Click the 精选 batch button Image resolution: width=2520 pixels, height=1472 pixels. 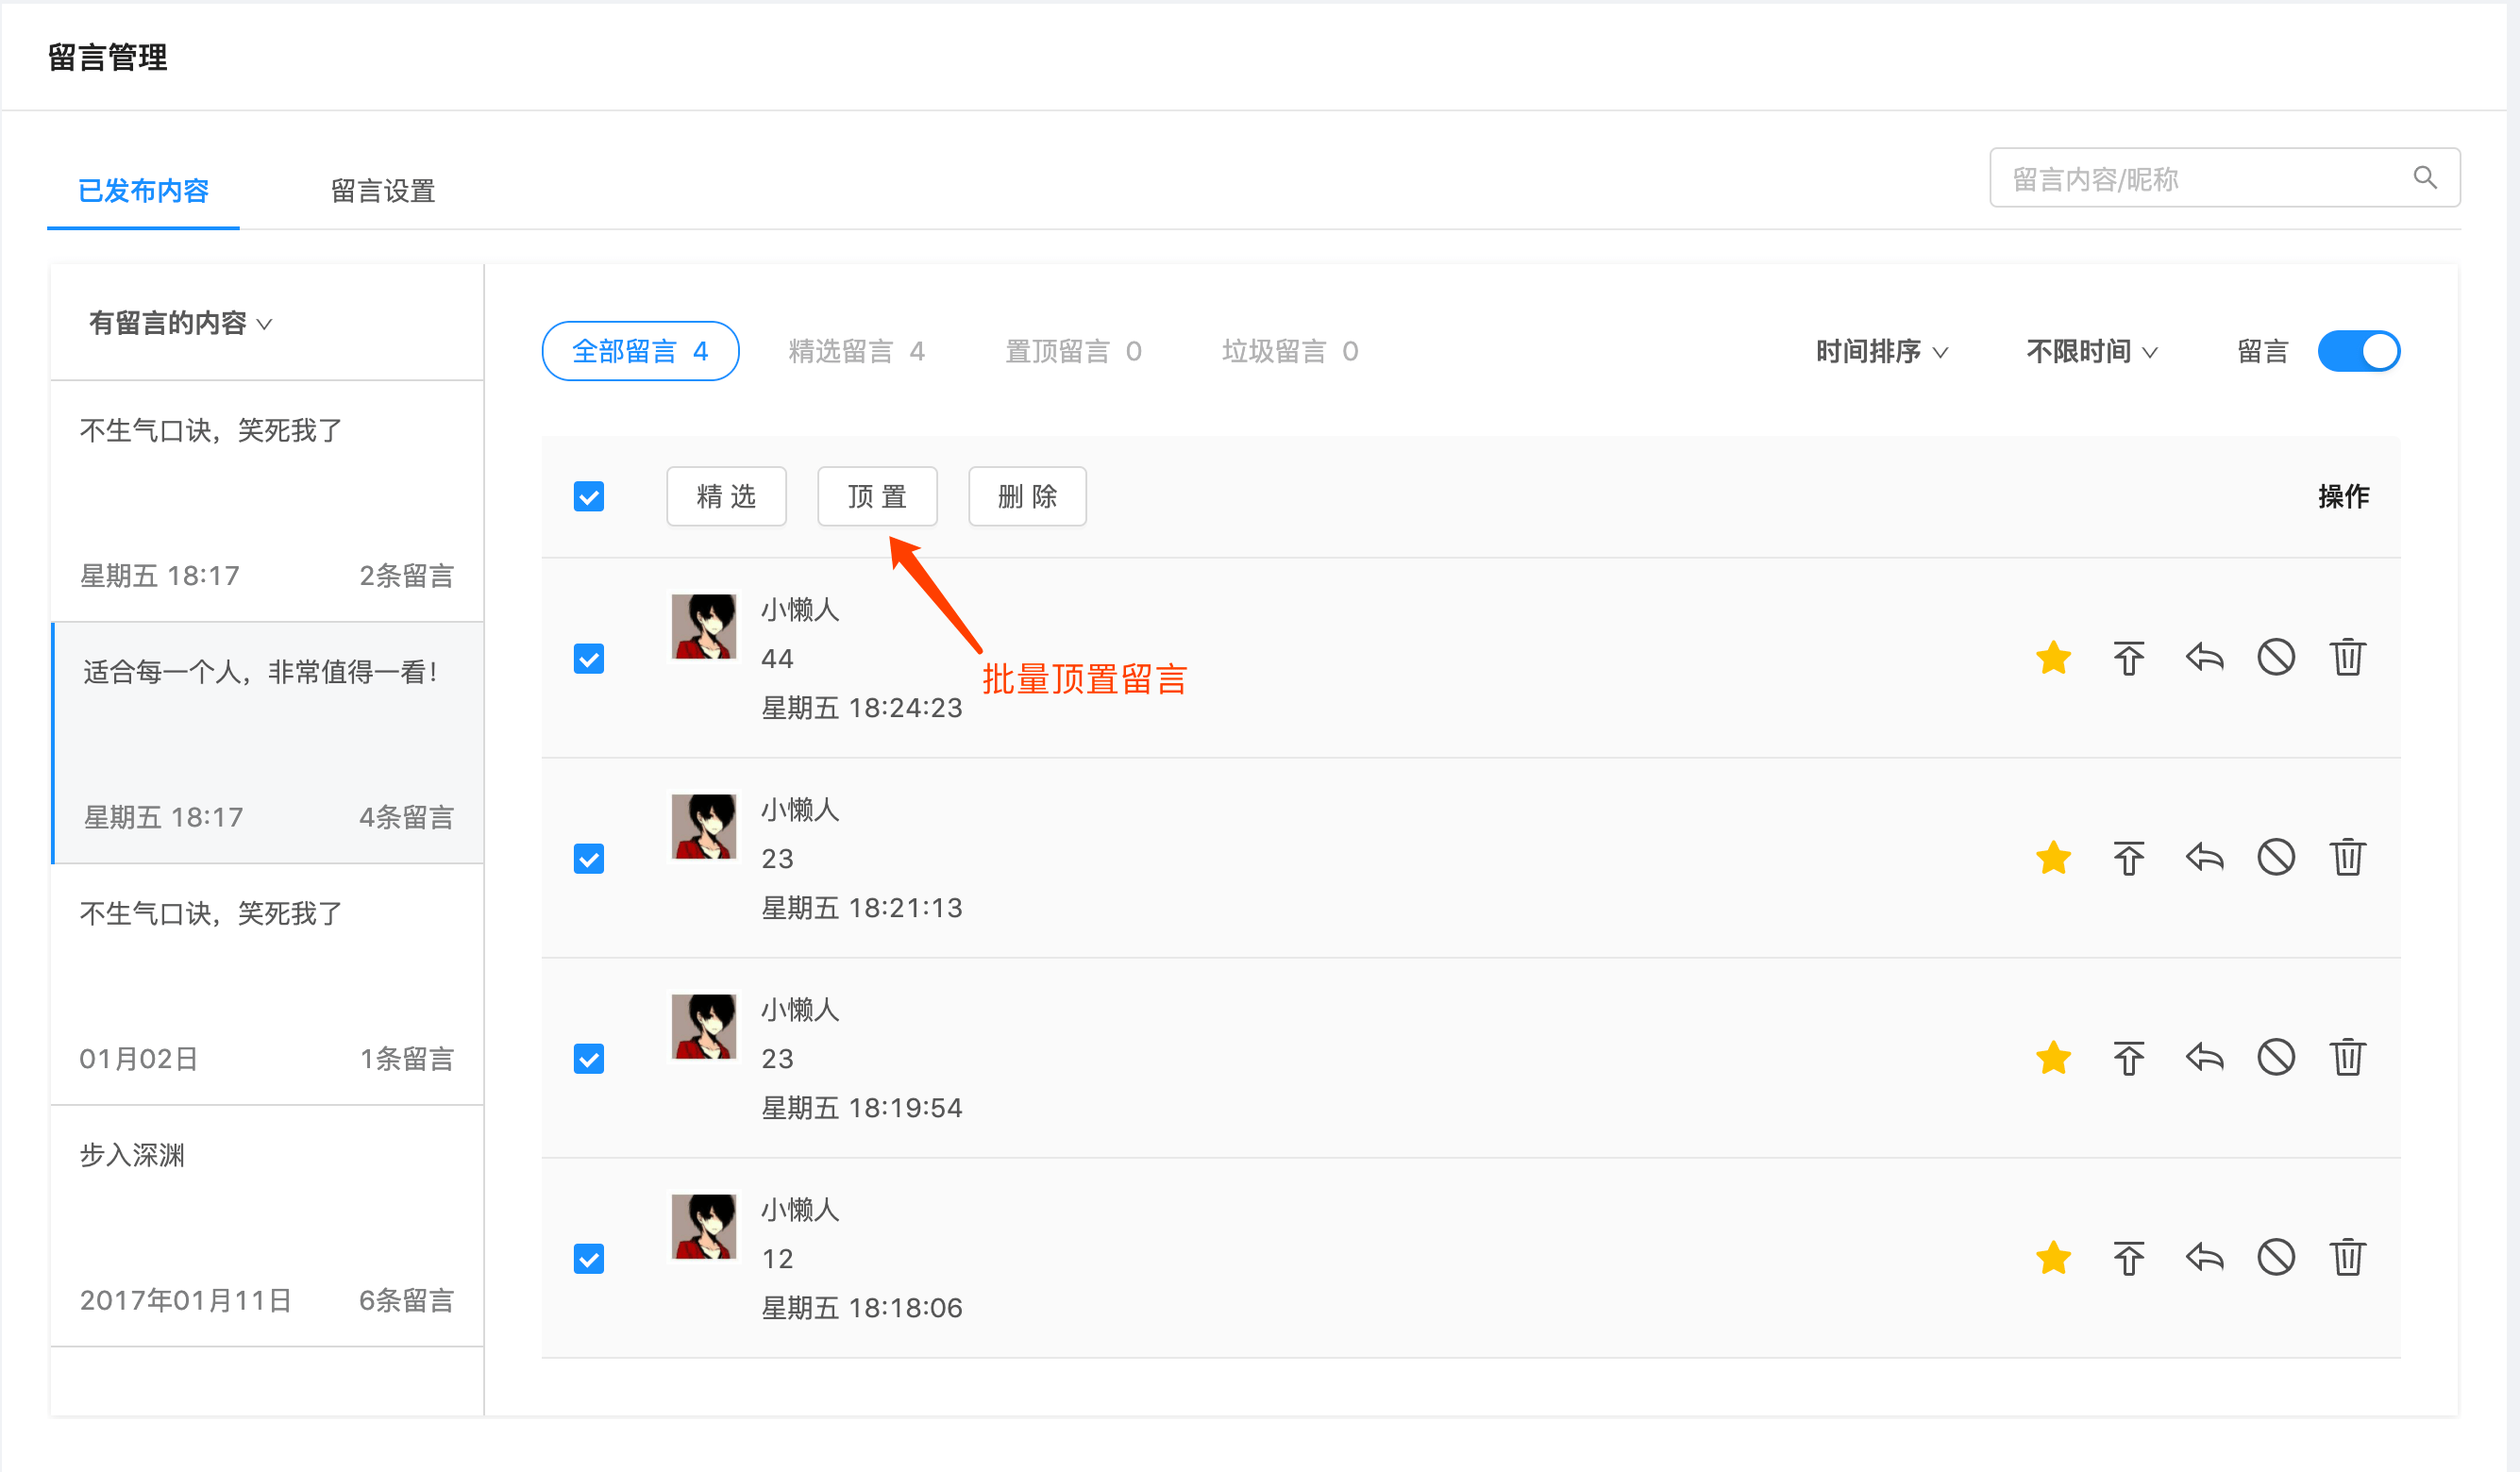coord(726,496)
